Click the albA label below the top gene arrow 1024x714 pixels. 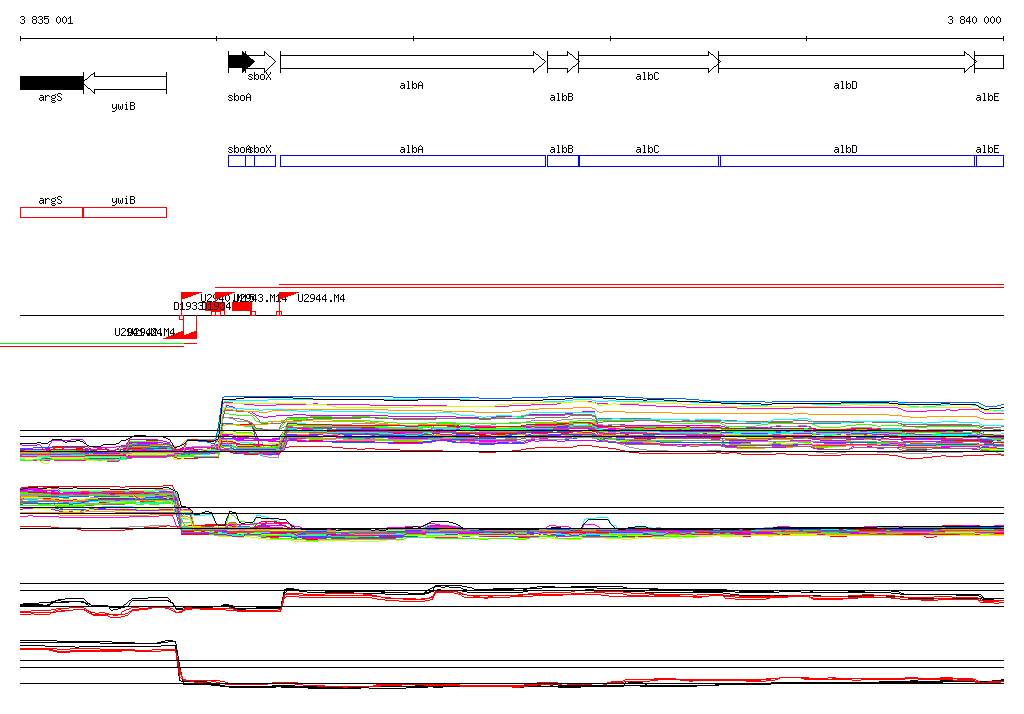[411, 86]
